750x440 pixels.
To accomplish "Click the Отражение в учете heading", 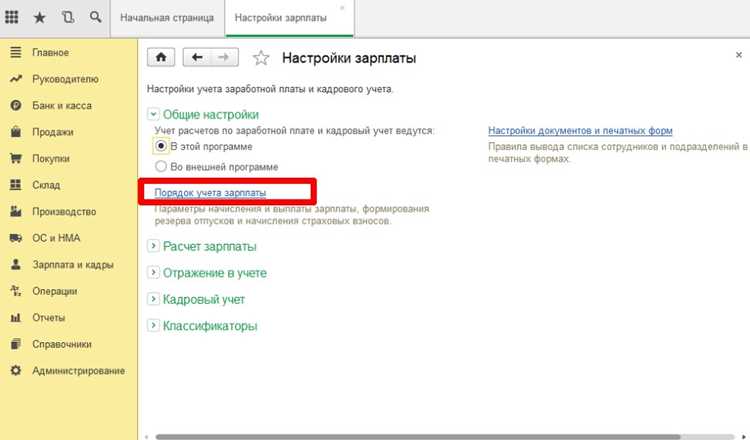I will [215, 273].
